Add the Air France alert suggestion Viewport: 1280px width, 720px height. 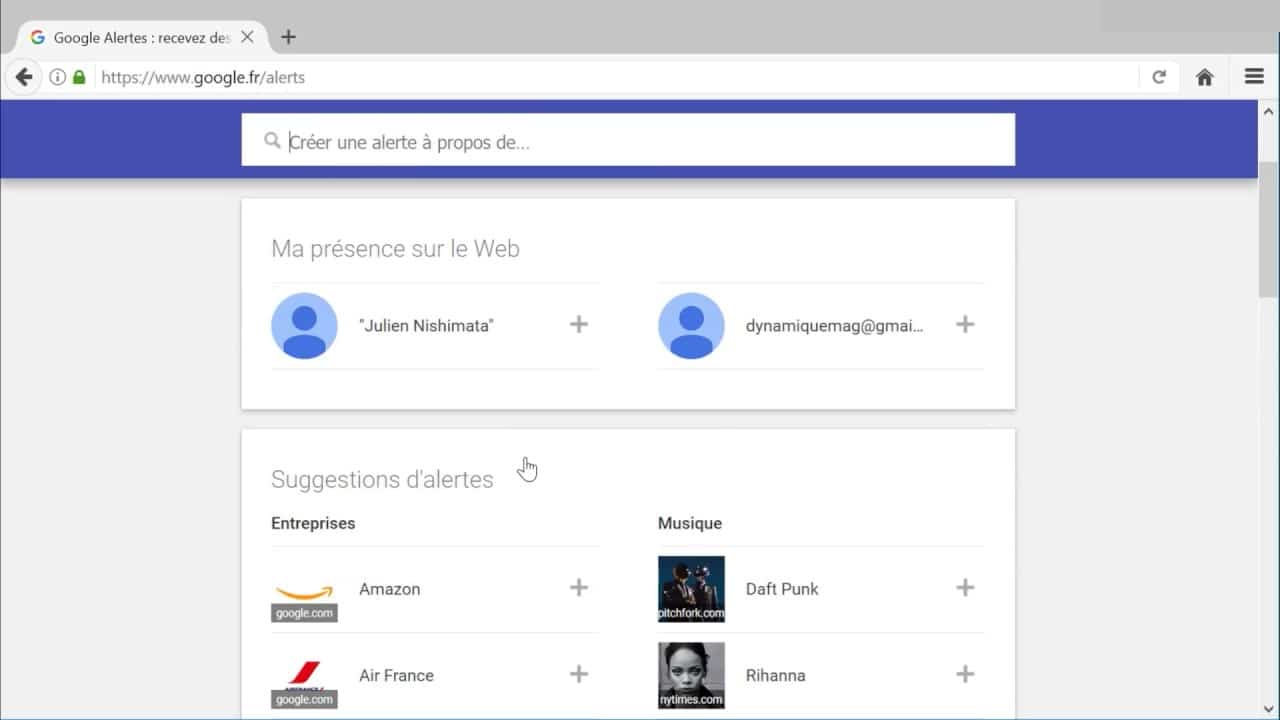click(579, 674)
